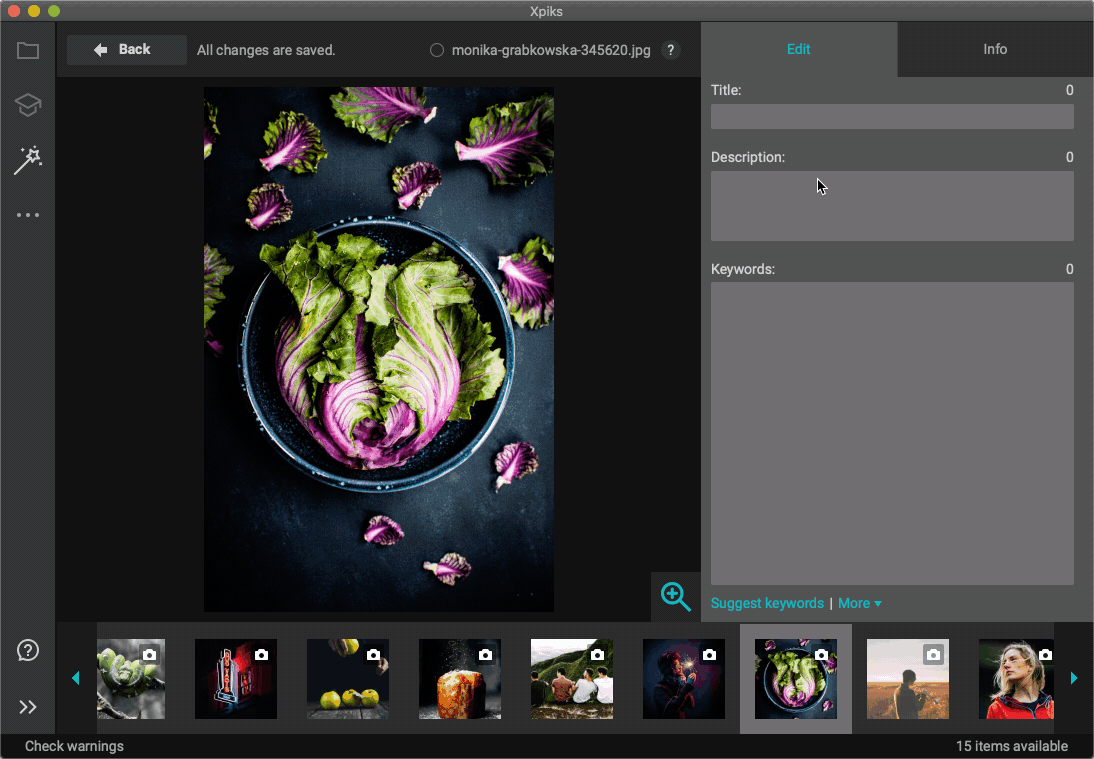Switch to the Edit tab
The image size is (1094, 759).
(x=798, y=49)
